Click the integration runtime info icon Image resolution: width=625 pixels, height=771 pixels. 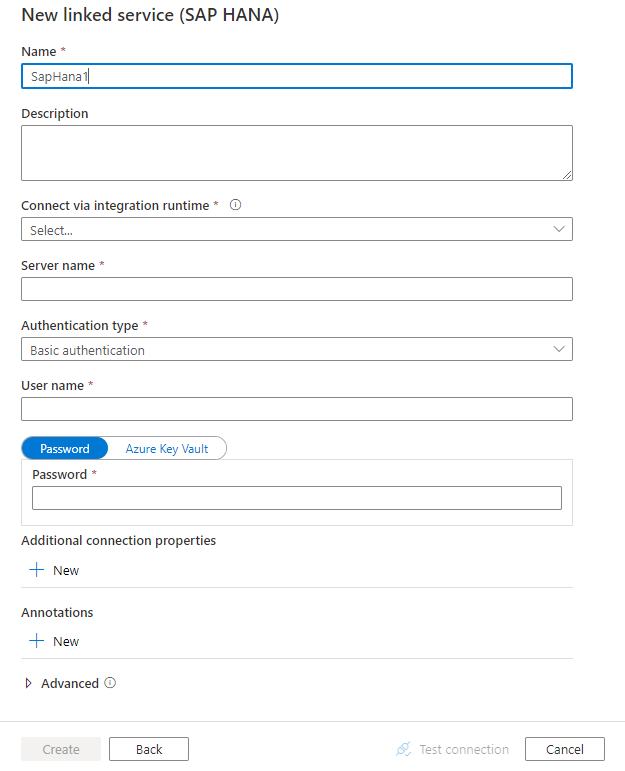coord(236,205)
